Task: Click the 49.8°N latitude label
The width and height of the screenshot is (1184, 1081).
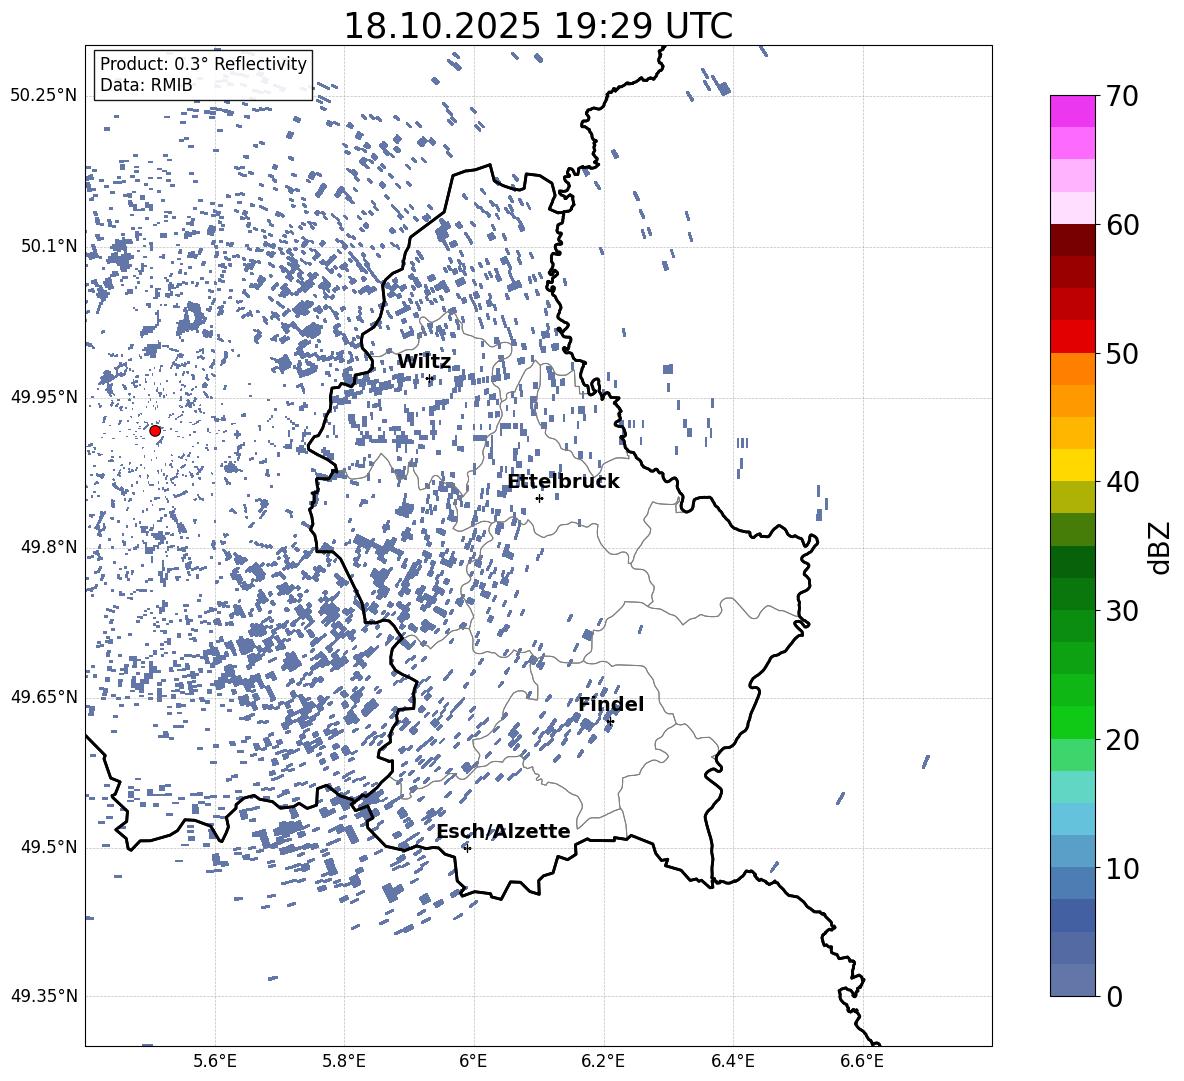Action: point(49,547)
